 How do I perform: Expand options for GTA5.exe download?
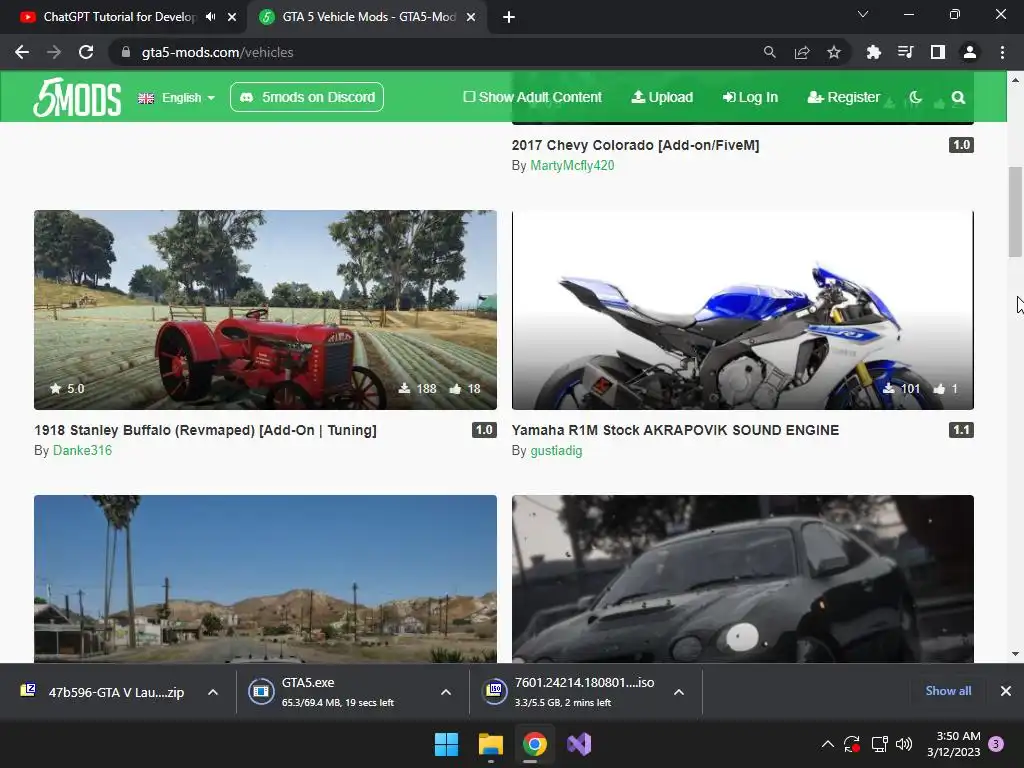[446, 692]
